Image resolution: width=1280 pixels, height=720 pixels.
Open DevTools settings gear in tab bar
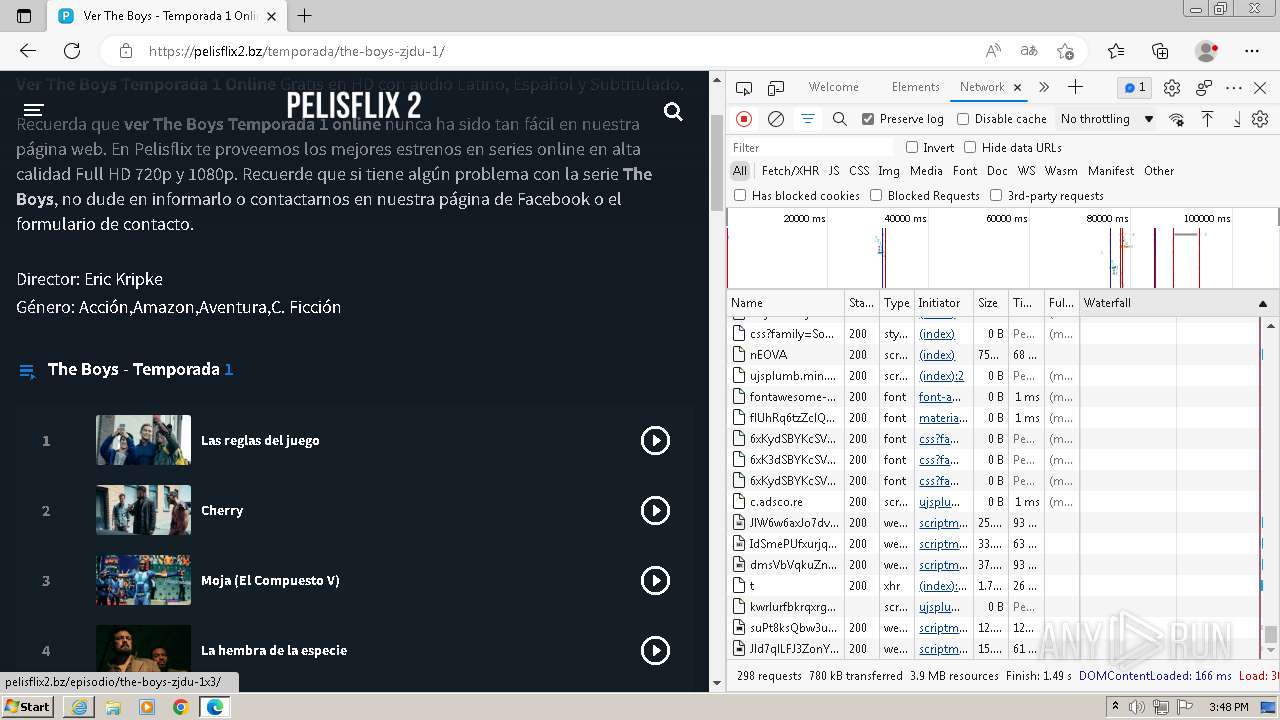pyautogui.click(x=1172, y=88)
